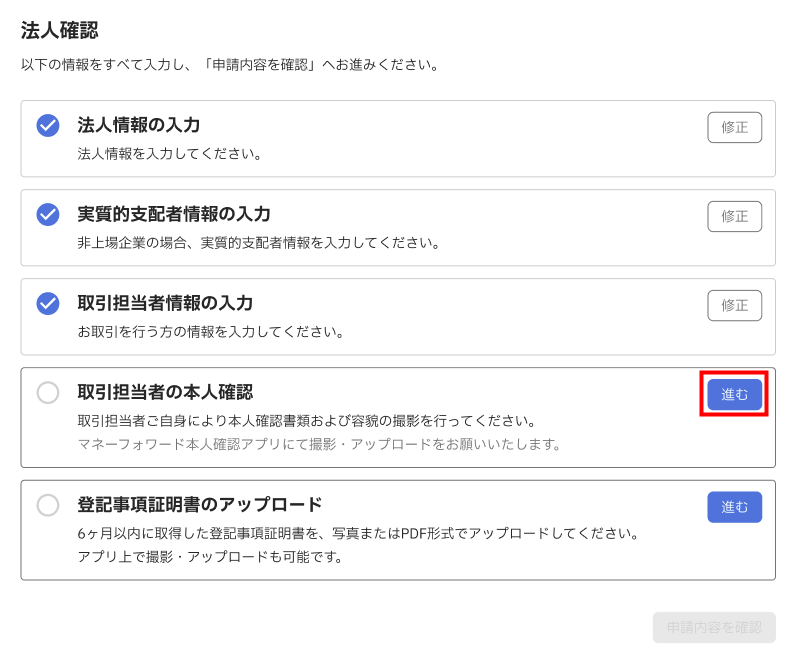Click the checkmark icon beside 法人情報の入力
Viewport: 794px width, 666px height.
click(48, 125)
